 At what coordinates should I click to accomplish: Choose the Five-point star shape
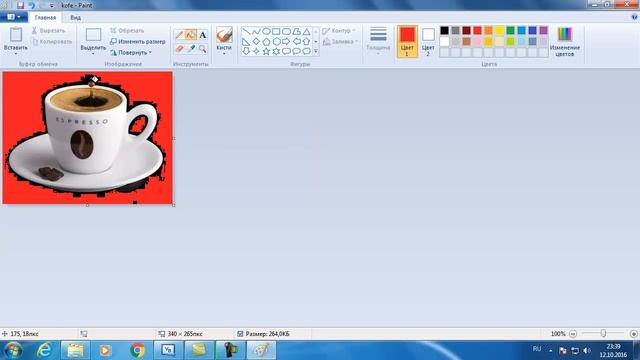tap(266, 51)
